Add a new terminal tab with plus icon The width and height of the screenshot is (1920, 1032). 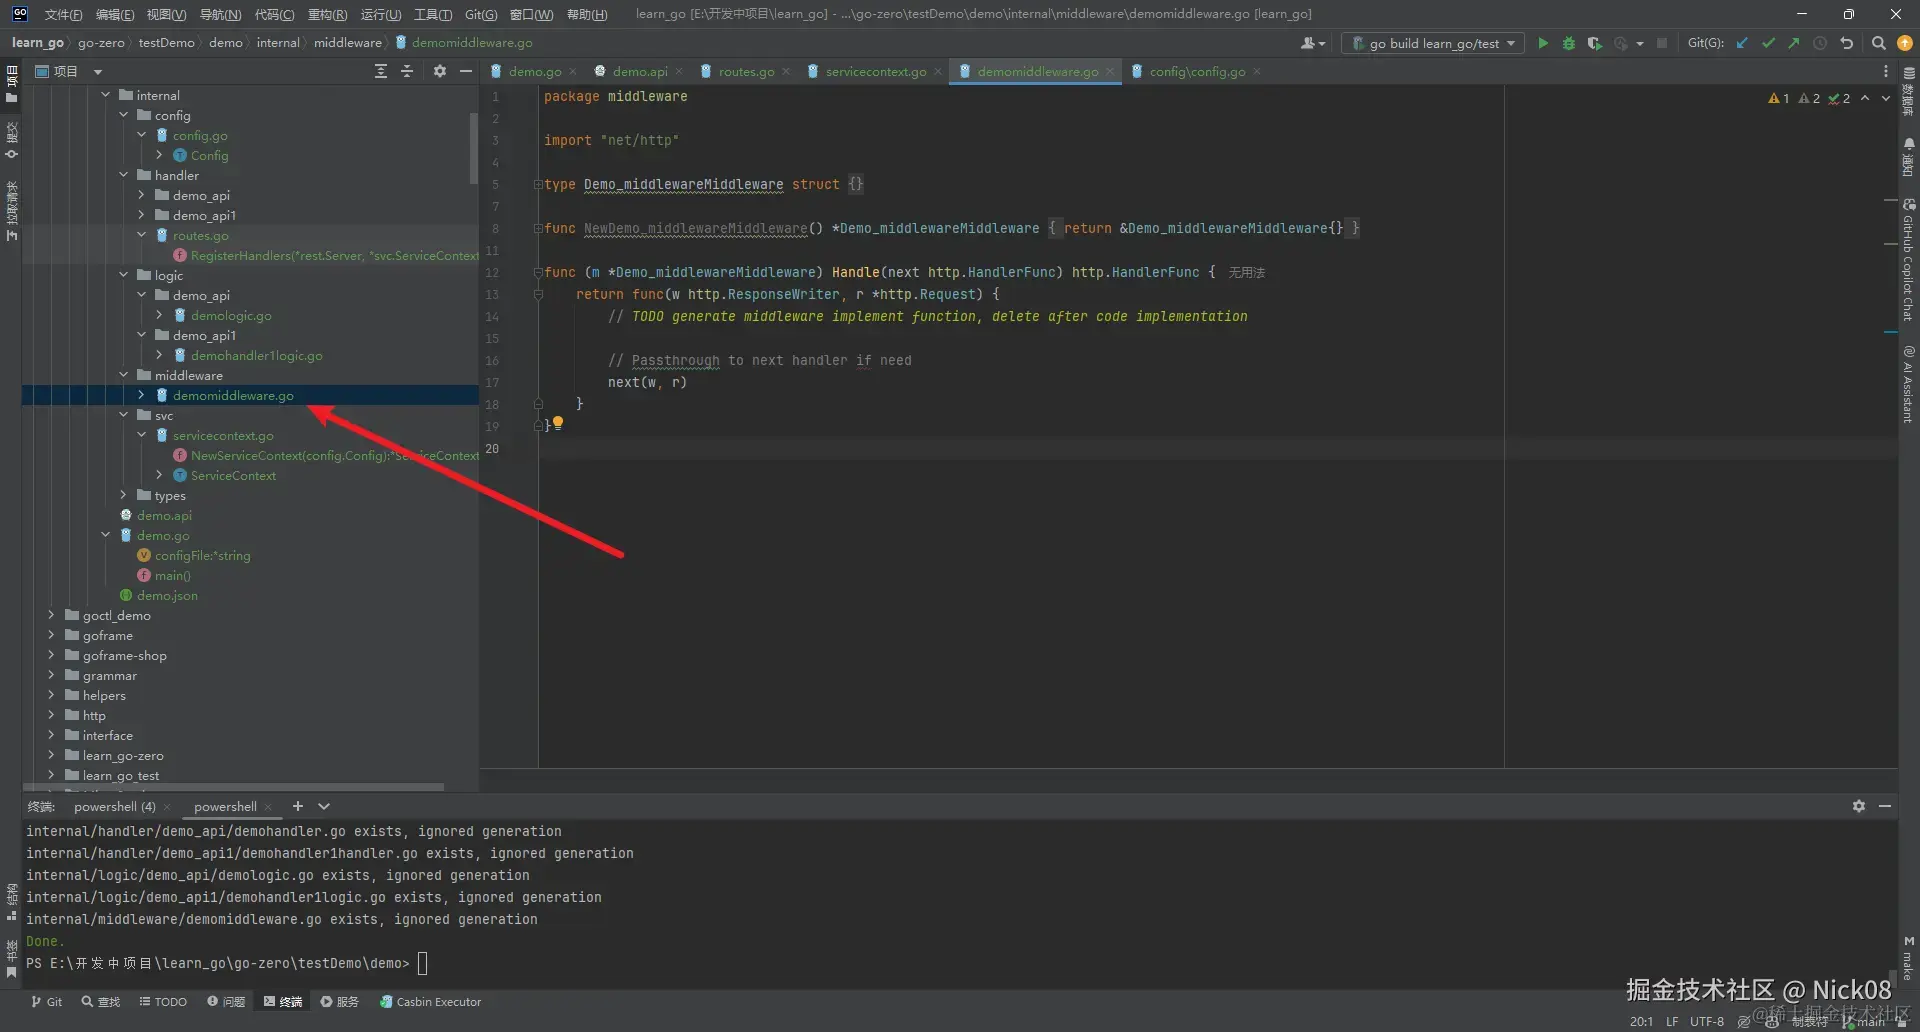[297, 806]
